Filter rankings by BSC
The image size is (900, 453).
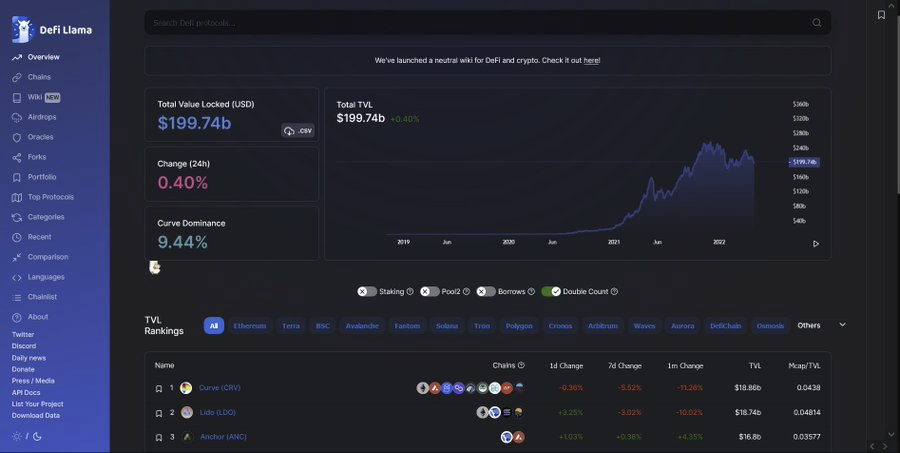[x=323, y=326]
